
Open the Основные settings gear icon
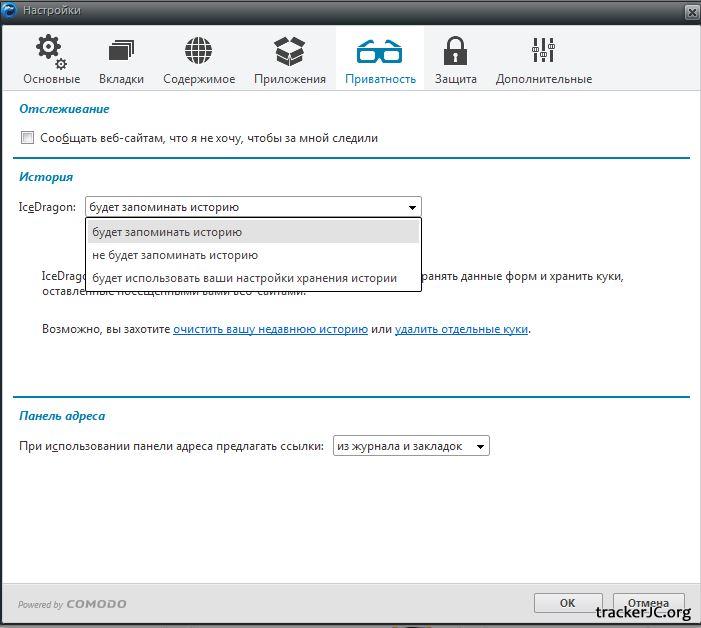click(50, 51)
